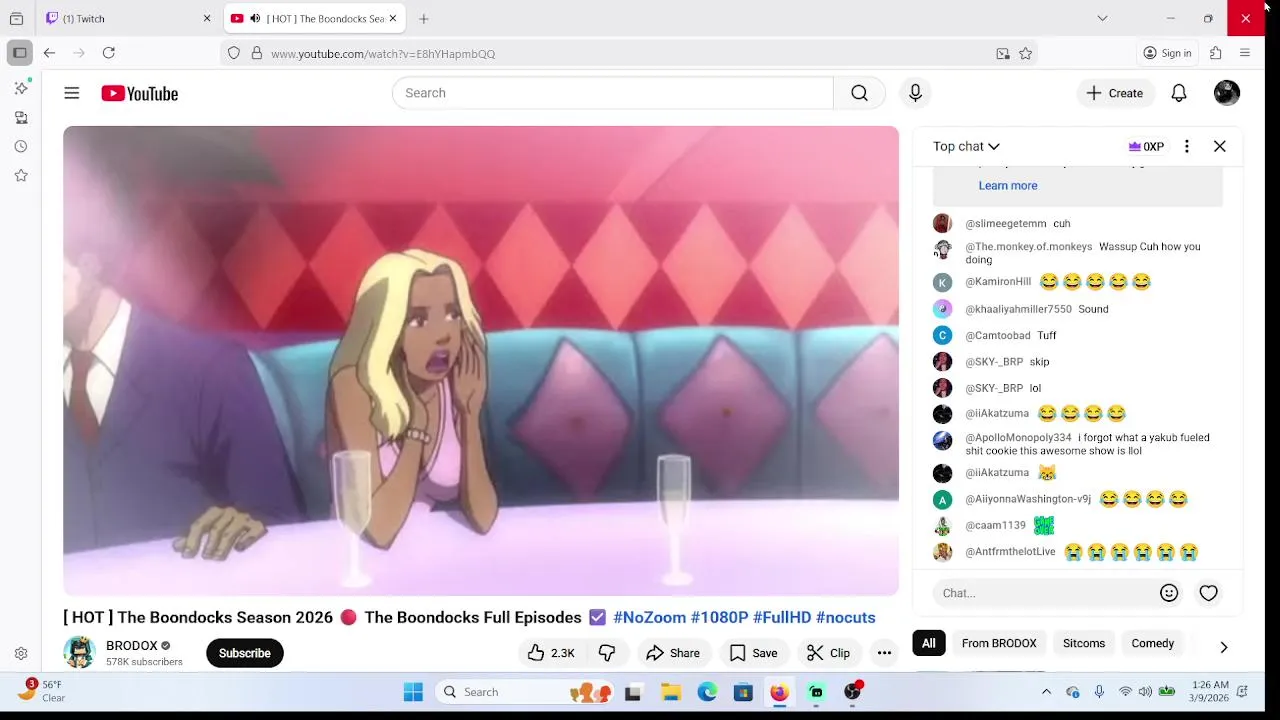
Task: Sign in to Firefox account
Action: (1167, 53)
